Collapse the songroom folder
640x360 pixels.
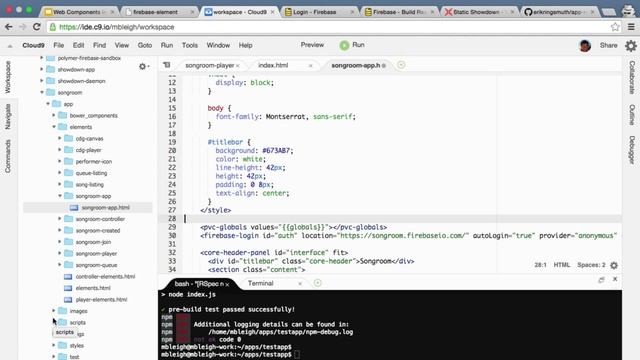(42, 93)
